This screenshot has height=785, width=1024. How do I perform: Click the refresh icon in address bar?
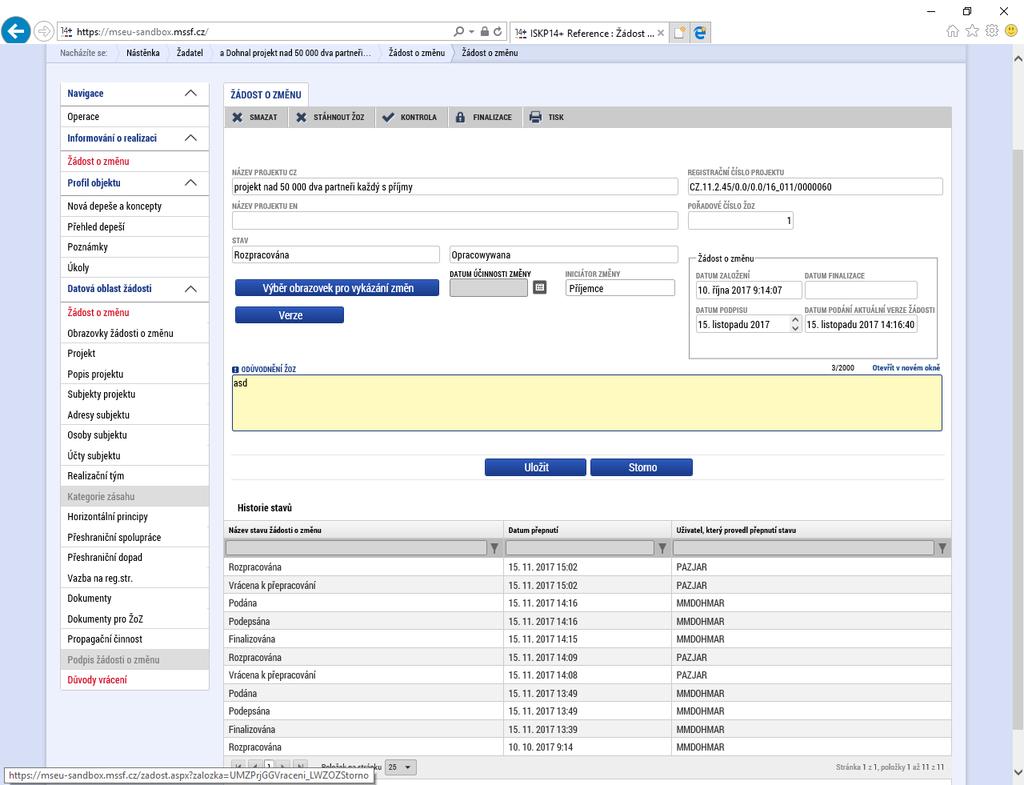pyautogui.click(x=498, y=31)
